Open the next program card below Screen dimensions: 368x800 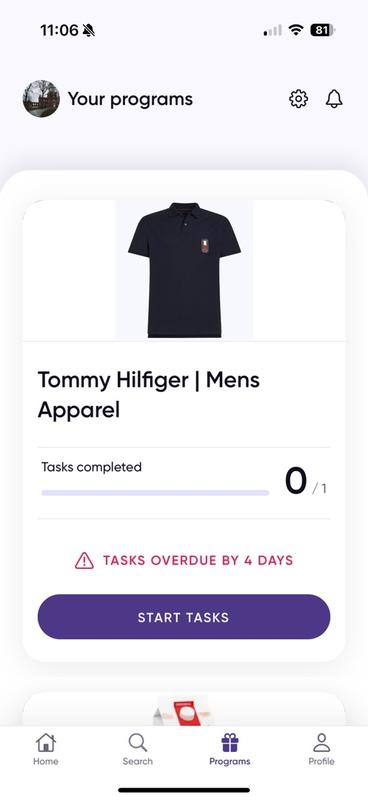[184, 710]
